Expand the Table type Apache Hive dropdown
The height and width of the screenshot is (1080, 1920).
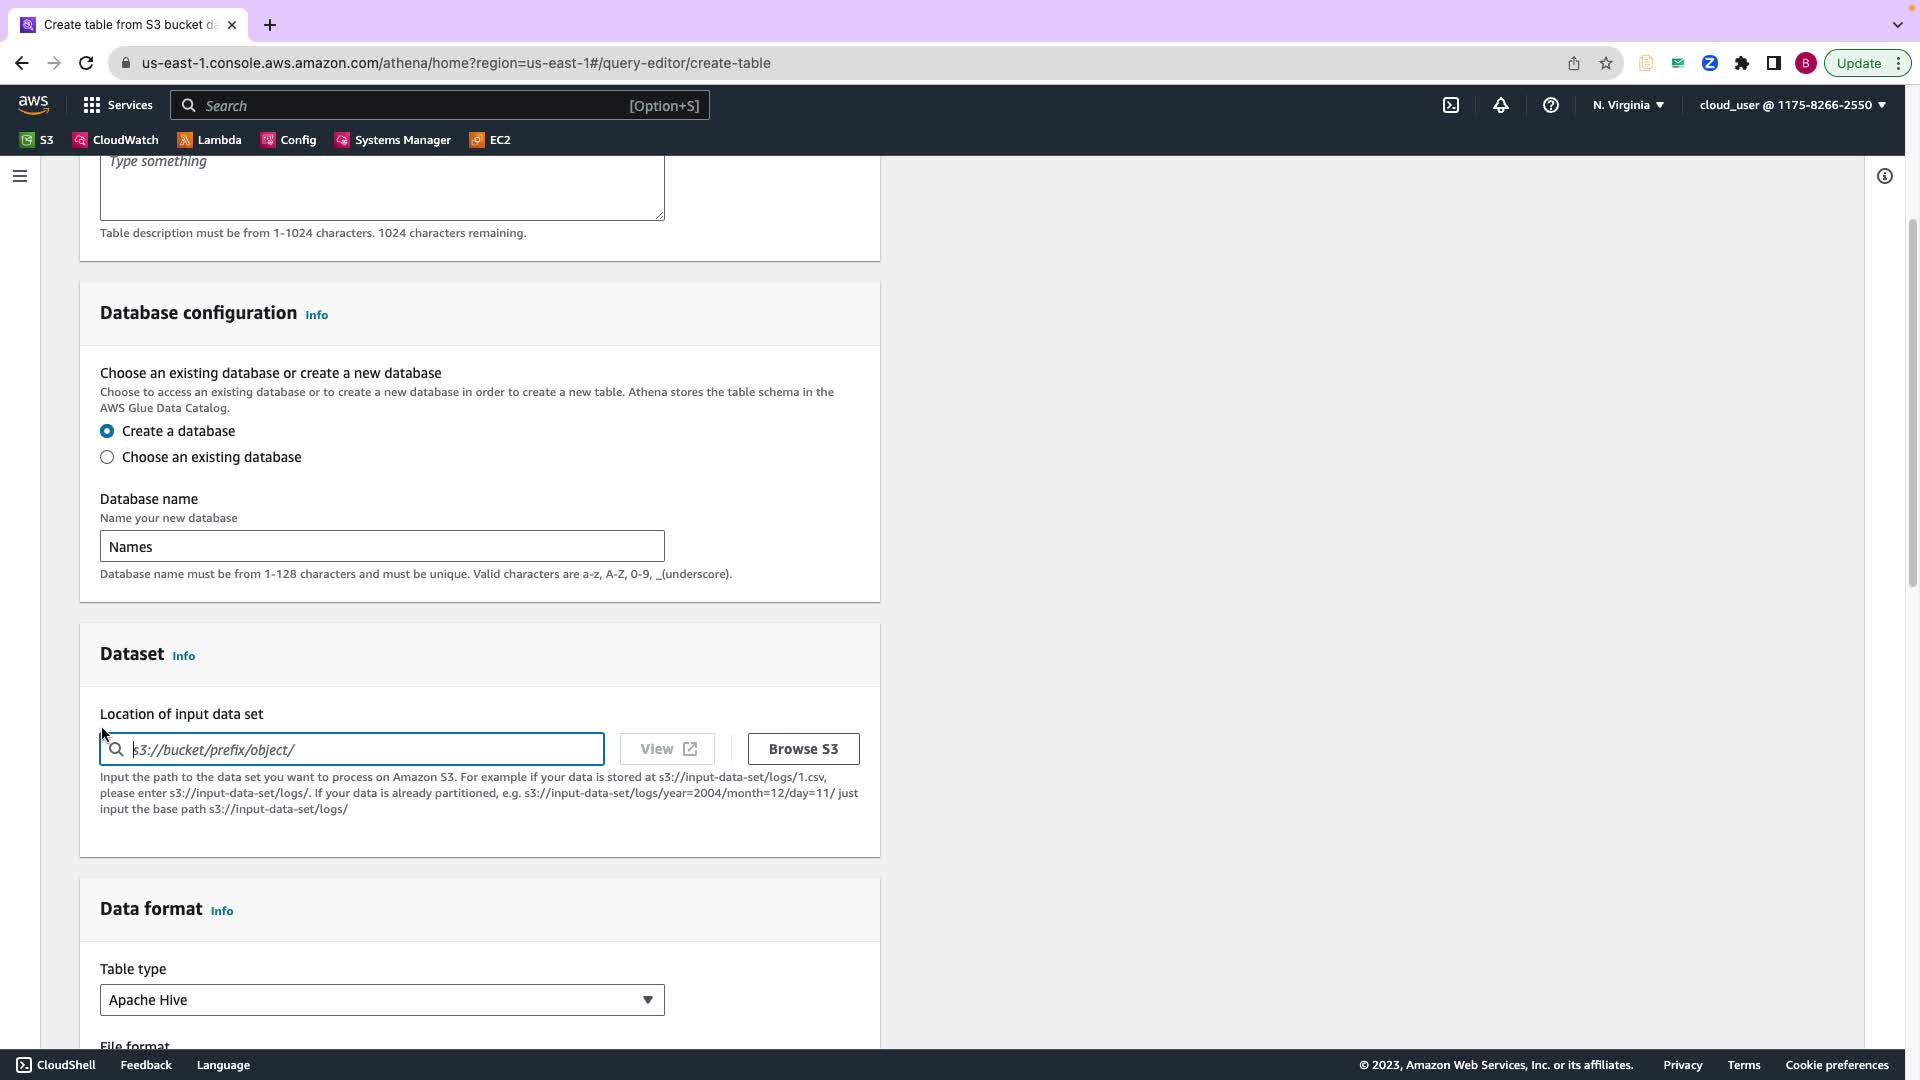(382, 1000)
